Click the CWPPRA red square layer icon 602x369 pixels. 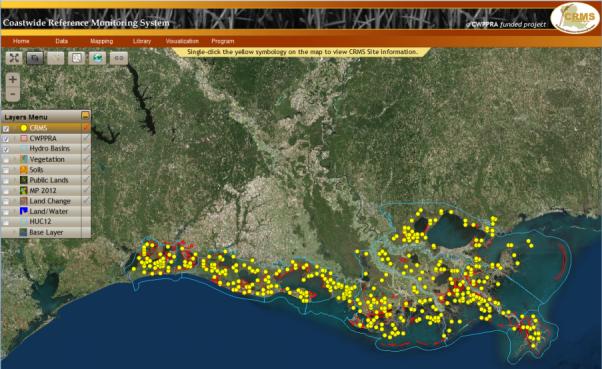click(x=24, y=138)
